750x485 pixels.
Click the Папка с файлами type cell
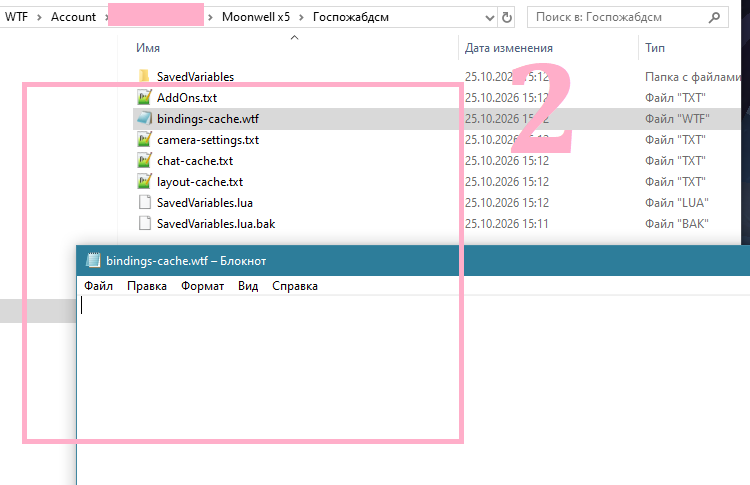[x=693, y=77]
